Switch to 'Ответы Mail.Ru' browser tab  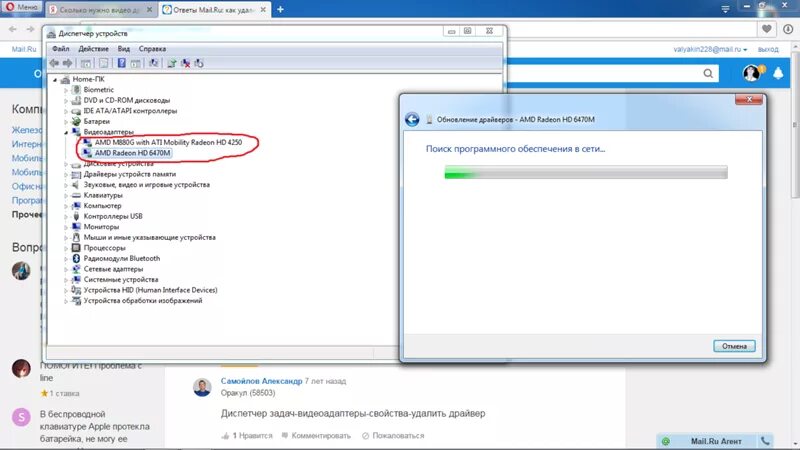point(215,9)
